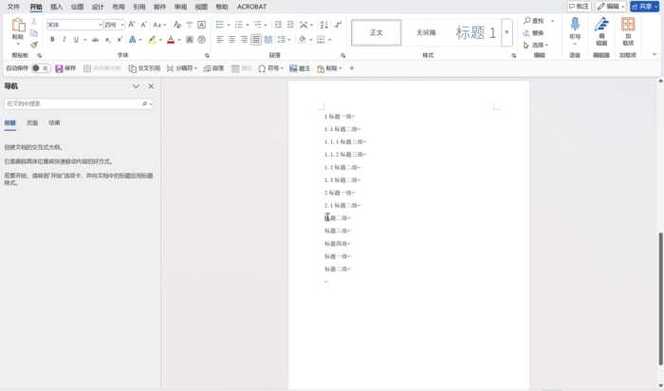
Task: Open the Select dropdown in the editing group
Action: coord(536,44)
